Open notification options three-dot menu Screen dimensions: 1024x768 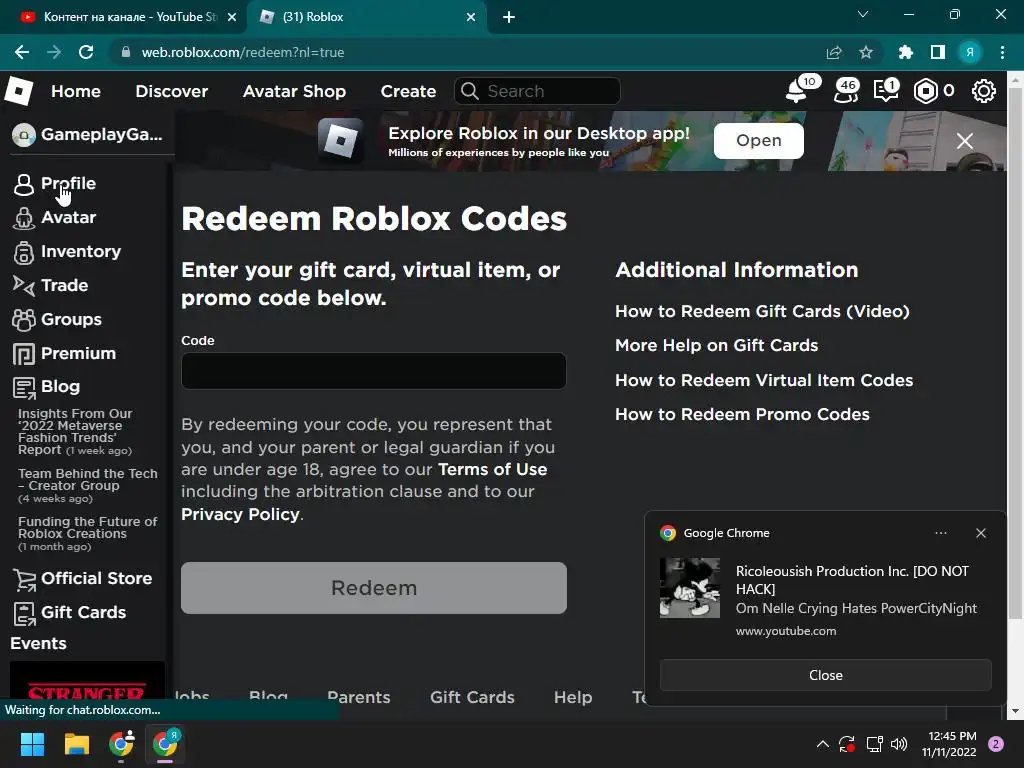[940, 533]
